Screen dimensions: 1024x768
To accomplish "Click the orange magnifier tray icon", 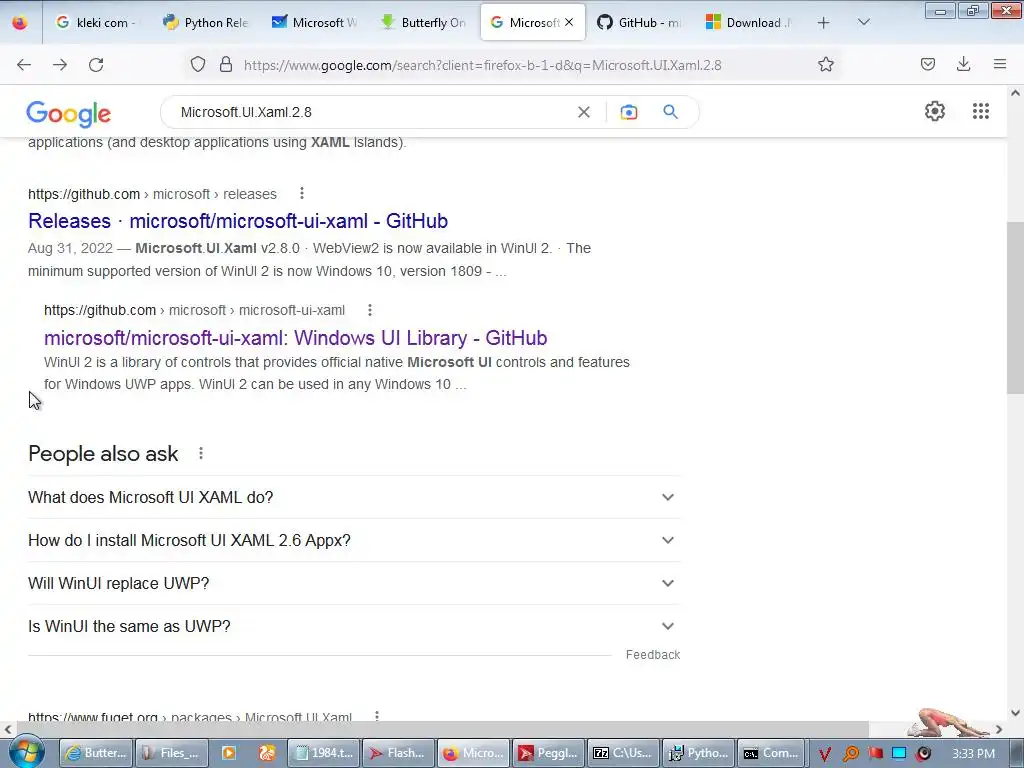I will point(850,754).
